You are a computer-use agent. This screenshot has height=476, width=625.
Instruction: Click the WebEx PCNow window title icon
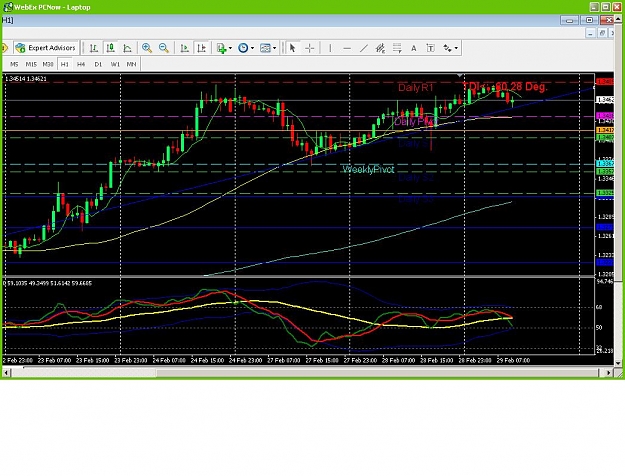pos(8,7)
